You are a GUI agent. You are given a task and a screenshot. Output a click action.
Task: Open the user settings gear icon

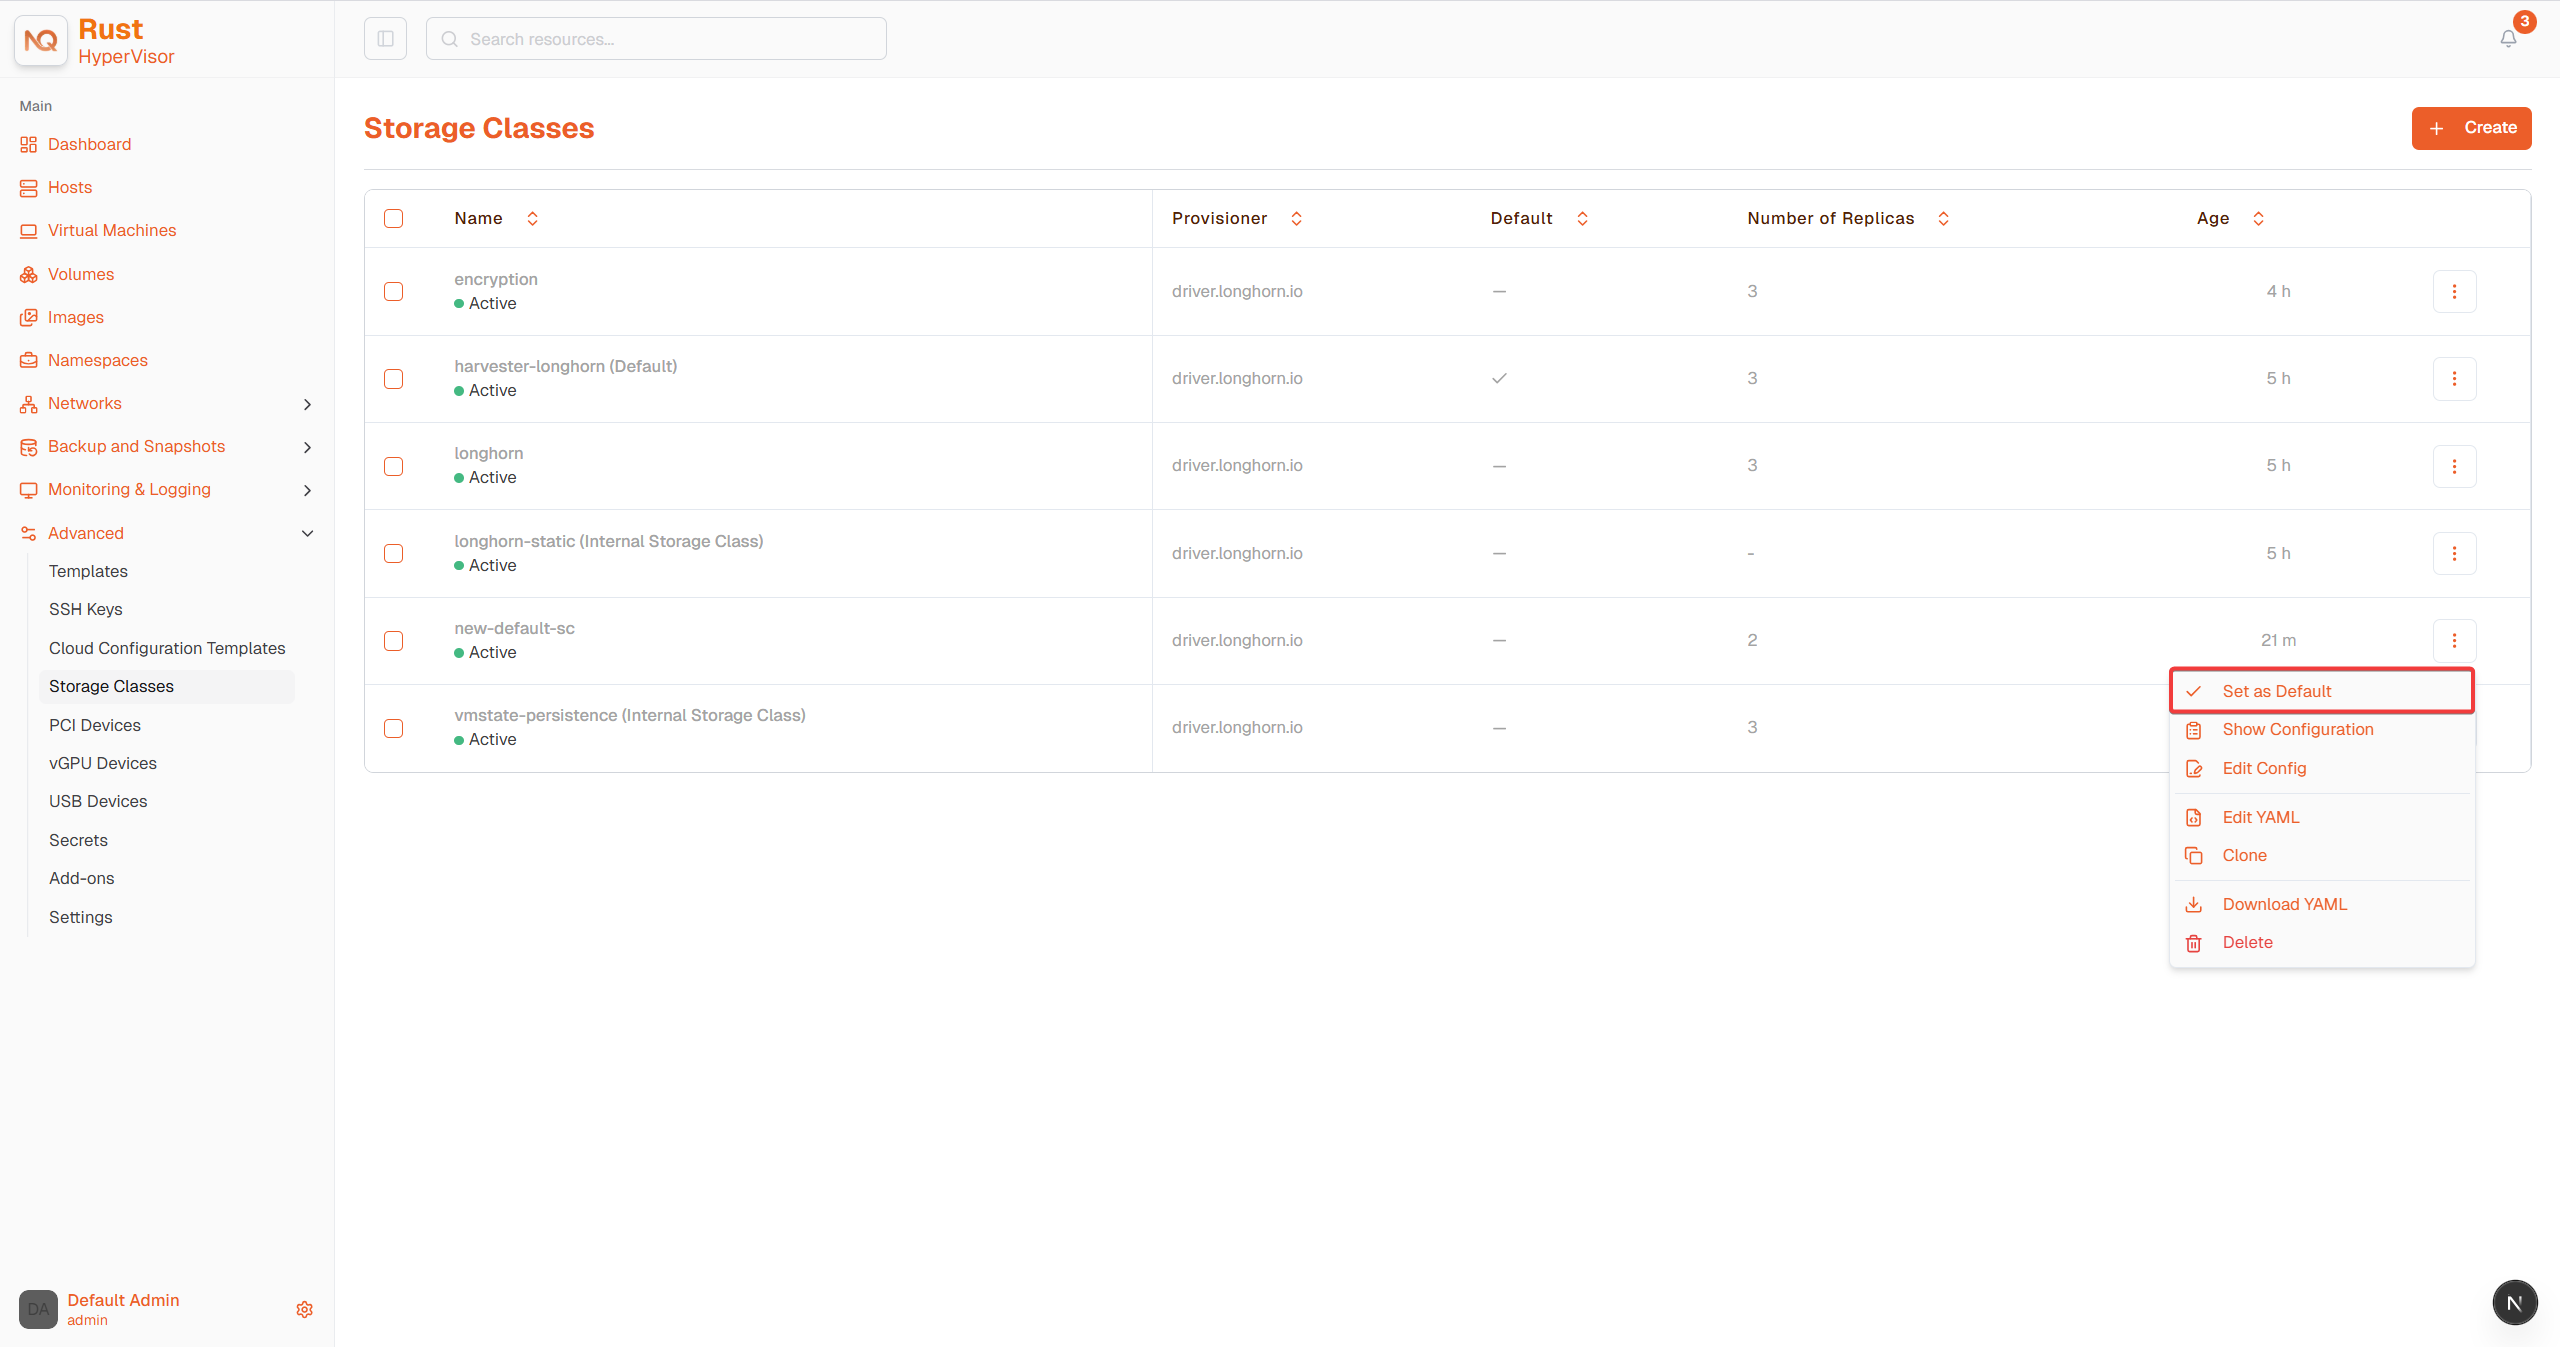(x=305, y=1309)
